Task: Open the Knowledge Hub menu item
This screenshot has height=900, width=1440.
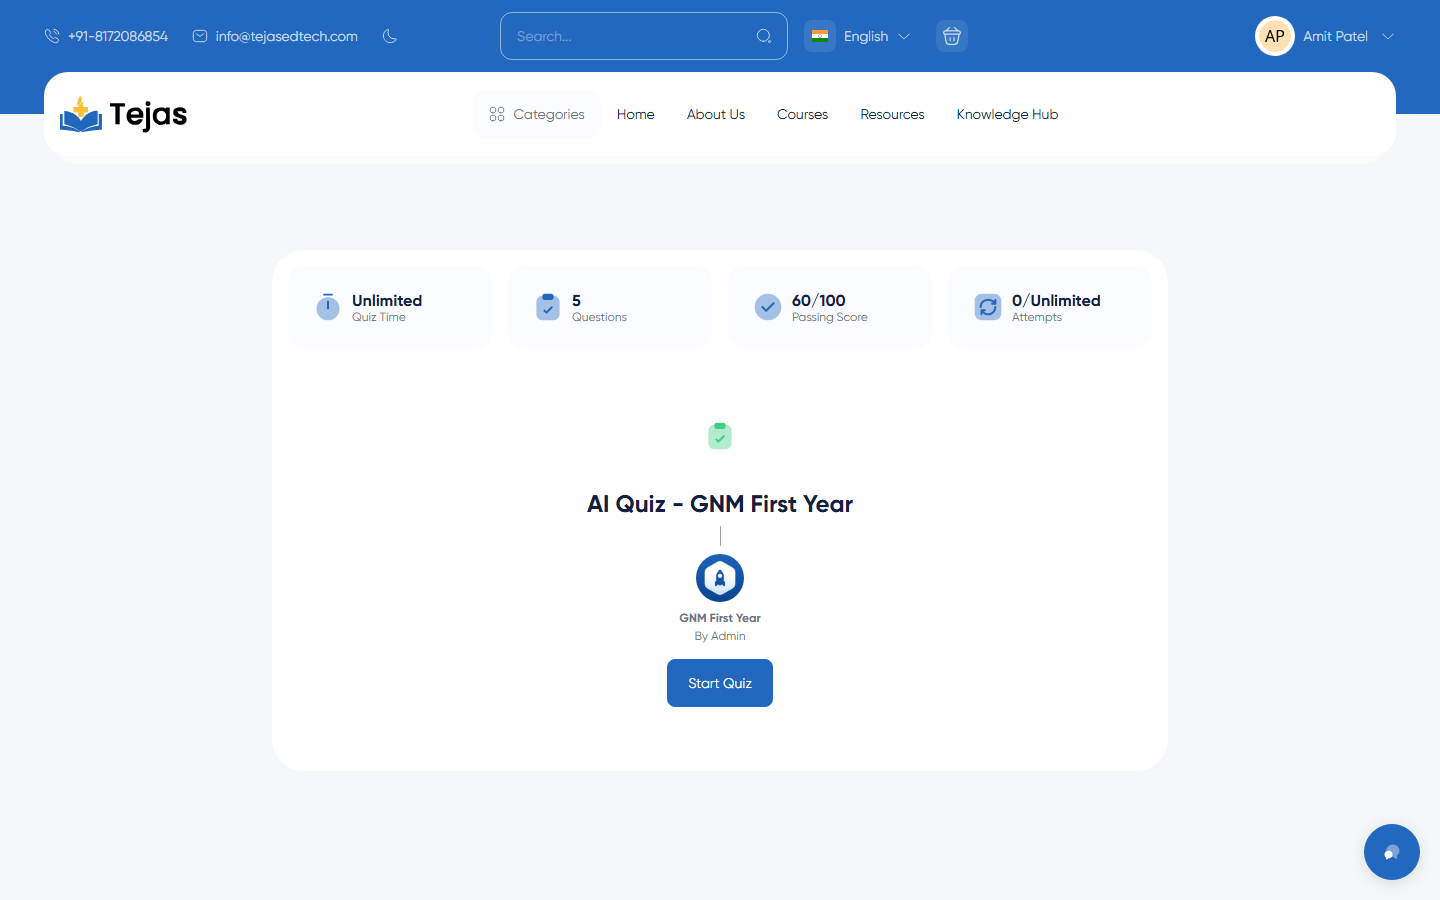Action: [1007, 114]
